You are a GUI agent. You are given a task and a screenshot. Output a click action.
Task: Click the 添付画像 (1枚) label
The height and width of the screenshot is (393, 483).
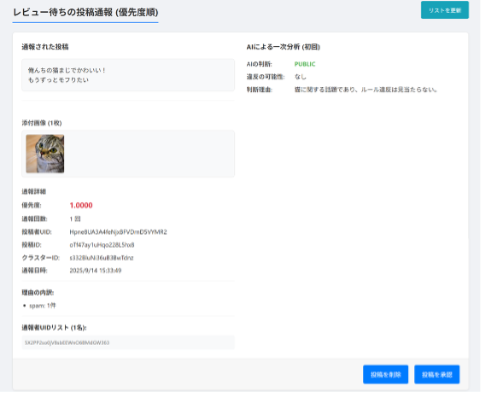point(42,123)
